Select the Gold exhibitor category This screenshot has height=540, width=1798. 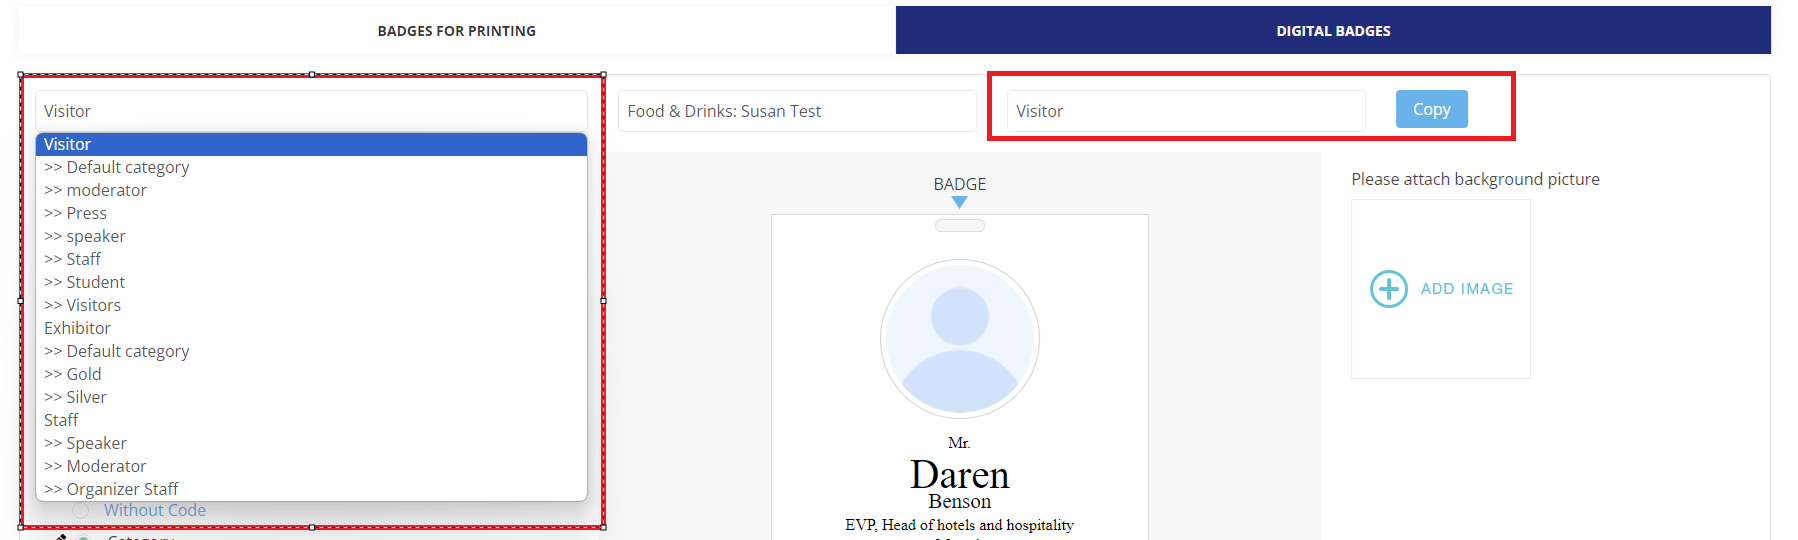tap(84, 374)
